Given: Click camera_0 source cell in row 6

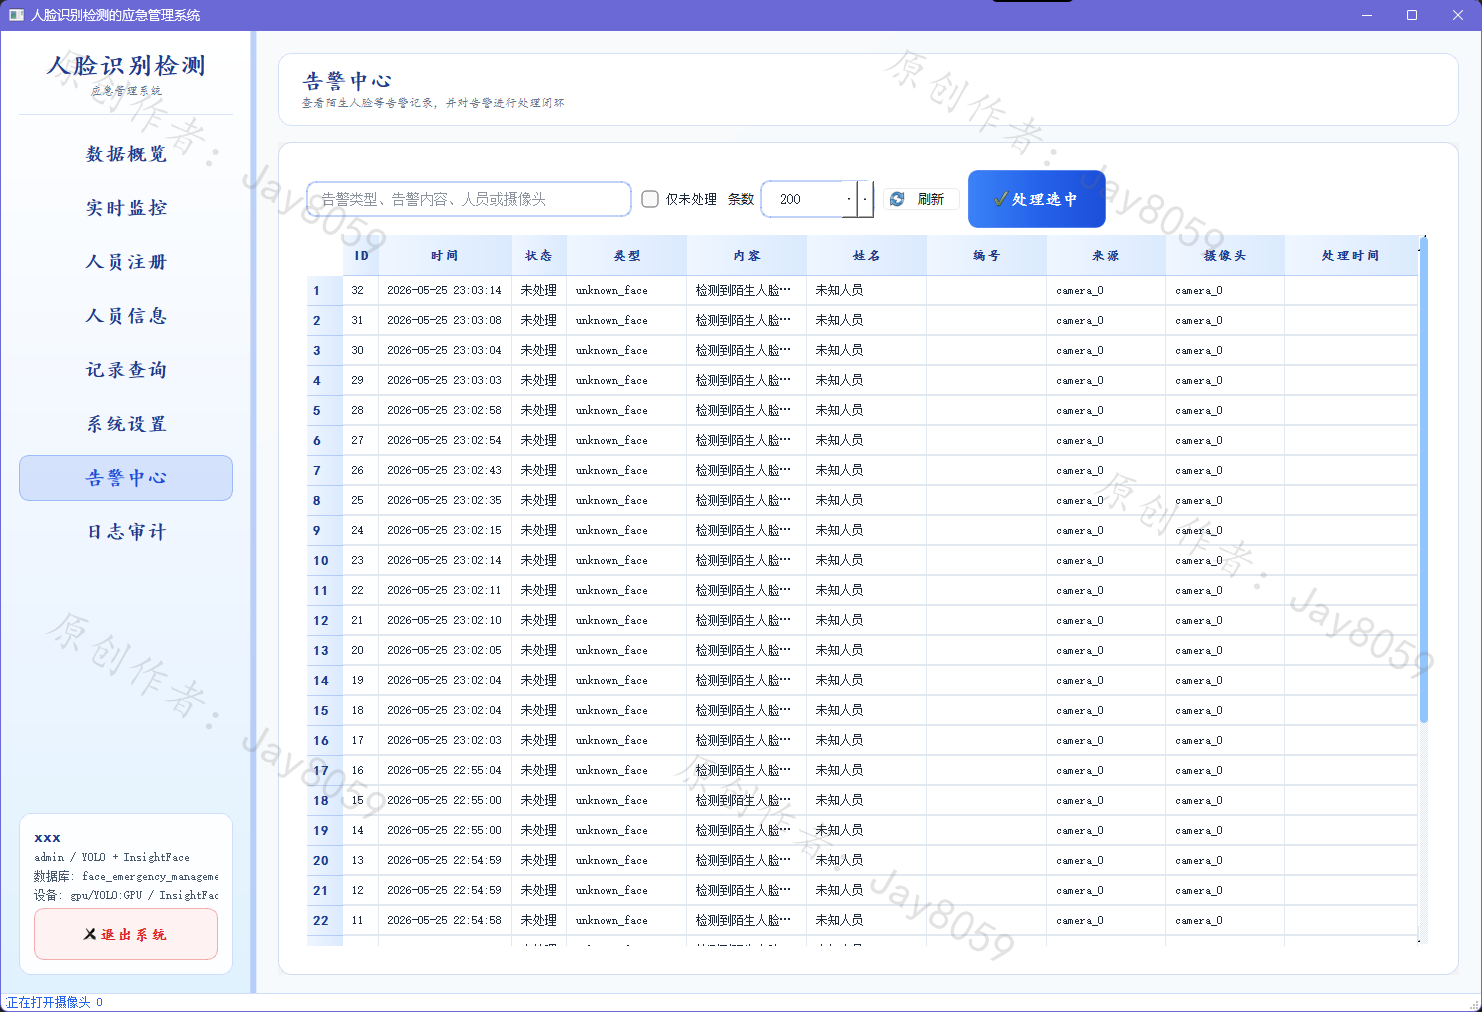Looking at the screenshot, I should 1106,441.
